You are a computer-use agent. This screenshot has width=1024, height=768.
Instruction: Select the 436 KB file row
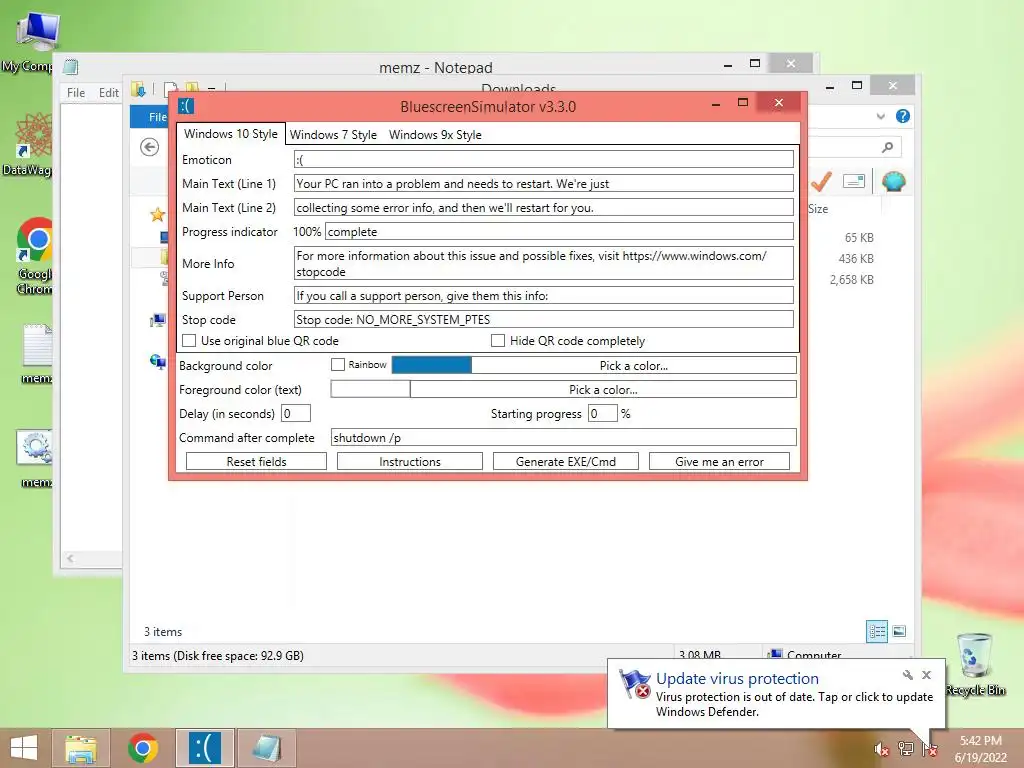[856, 259]
